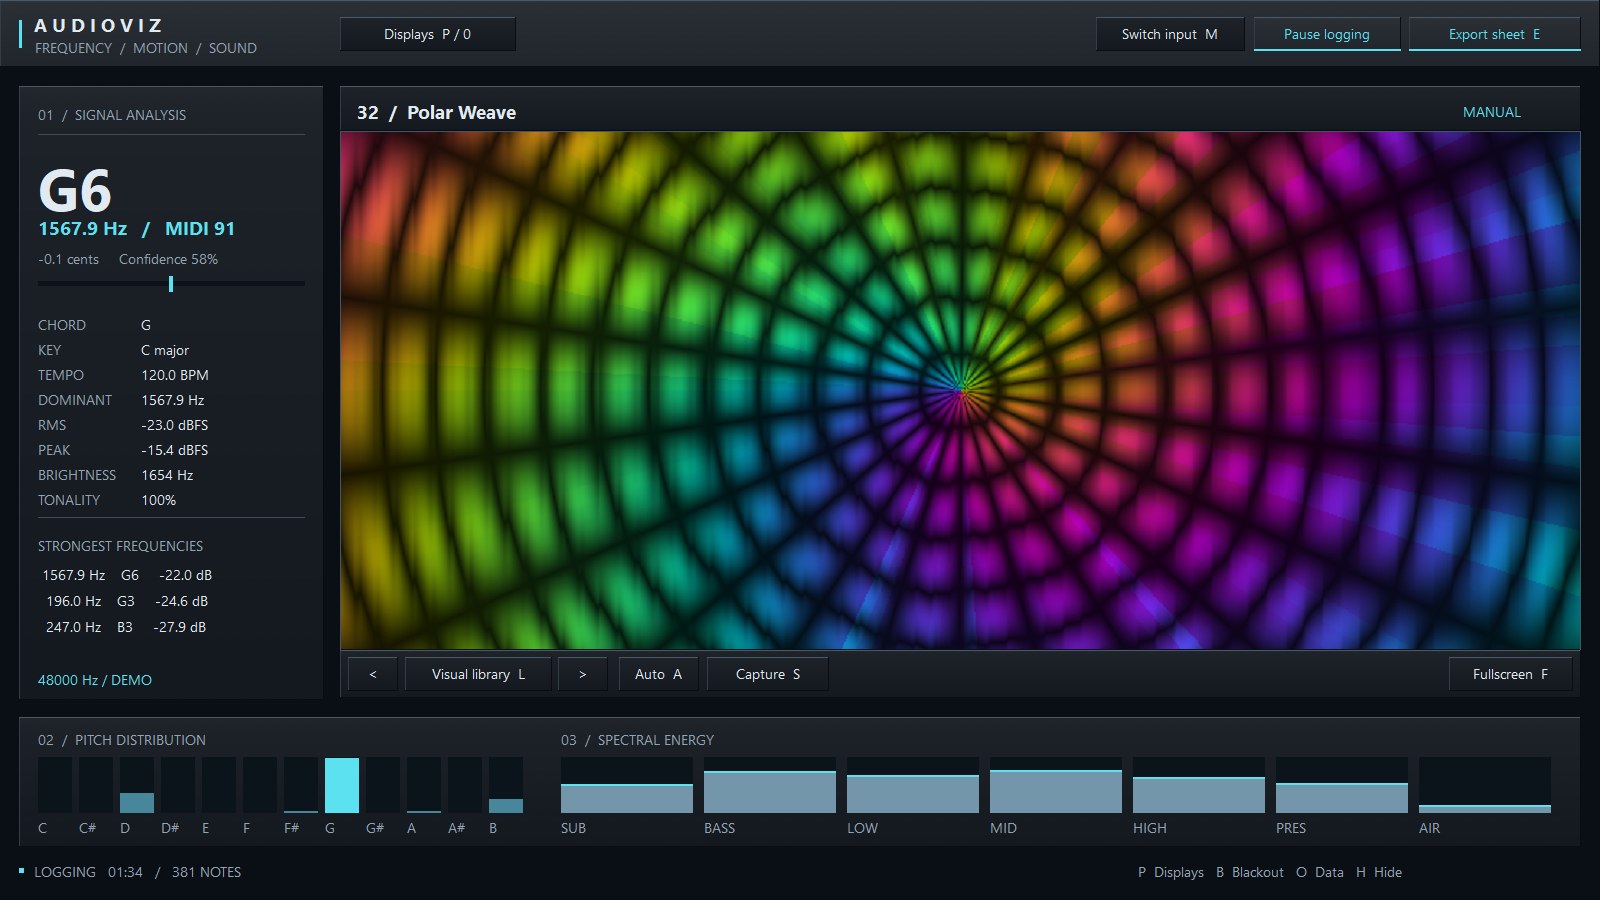This screenshot has height=900, width=1600.
Task: Select the B pitch distribution bar
Action: point(506,785)
